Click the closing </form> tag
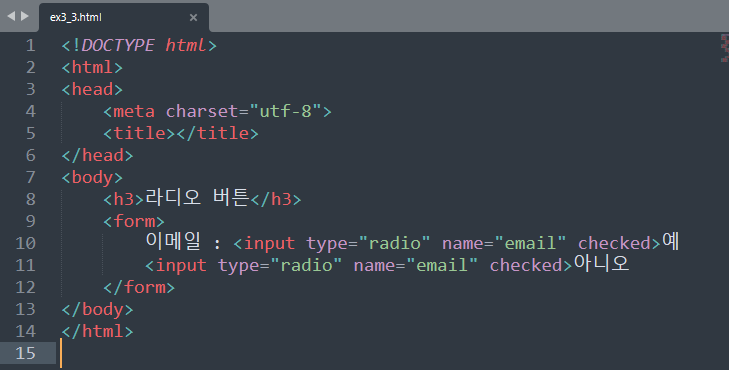This screenshot has height=370, width=729. pos(139,288)
